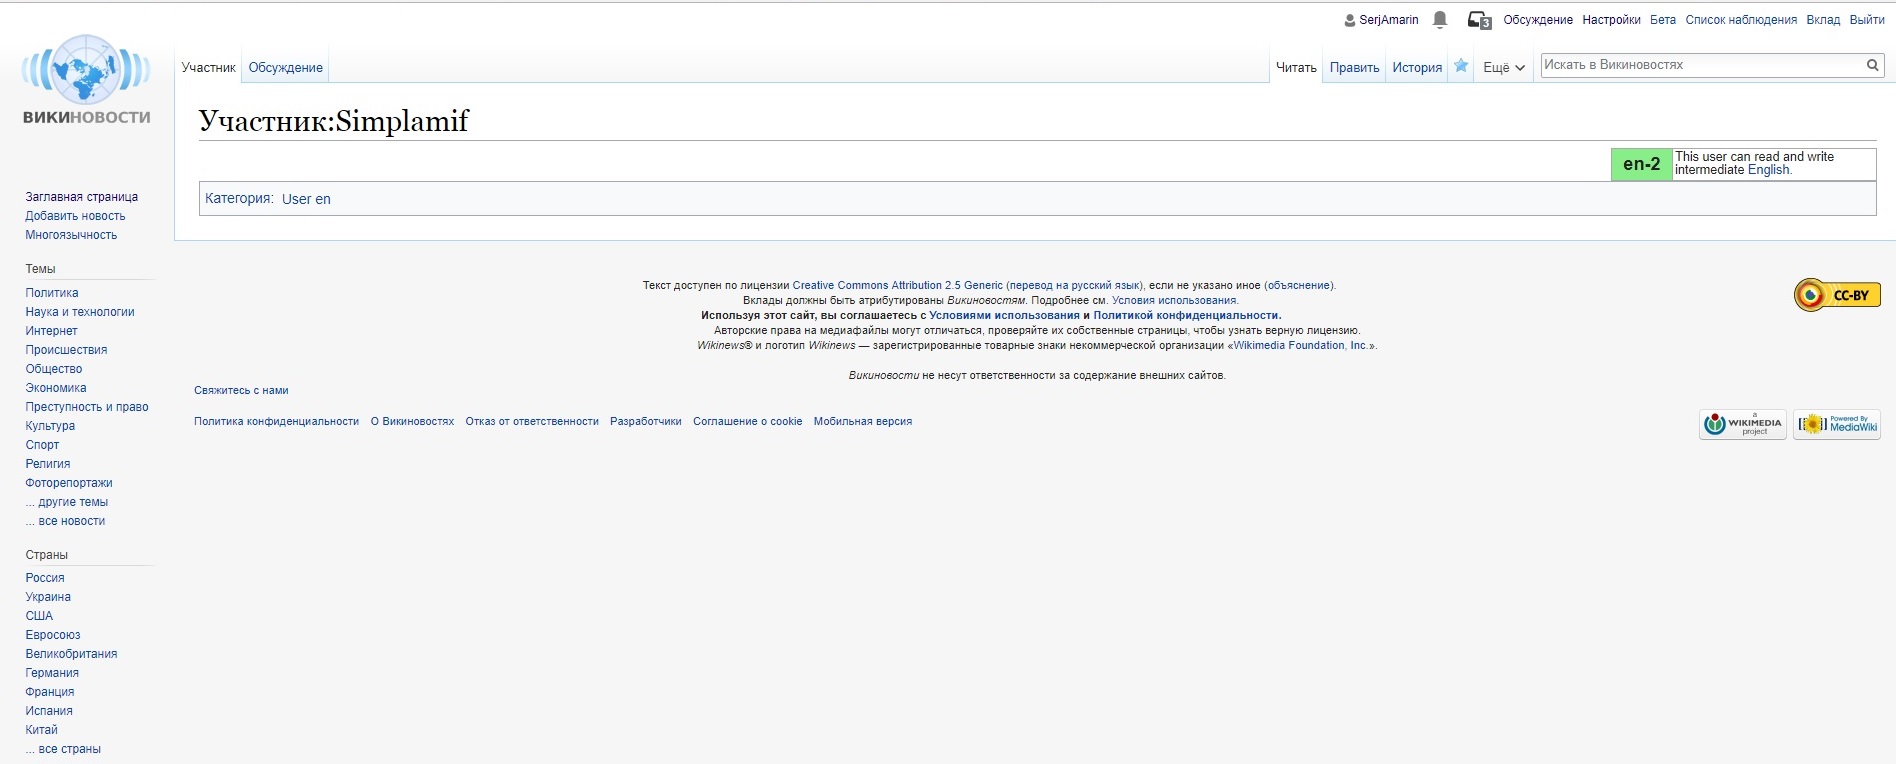Go to Заглавная страница
This screenshot has height=764, width=1896.
(x=81, y=197)
